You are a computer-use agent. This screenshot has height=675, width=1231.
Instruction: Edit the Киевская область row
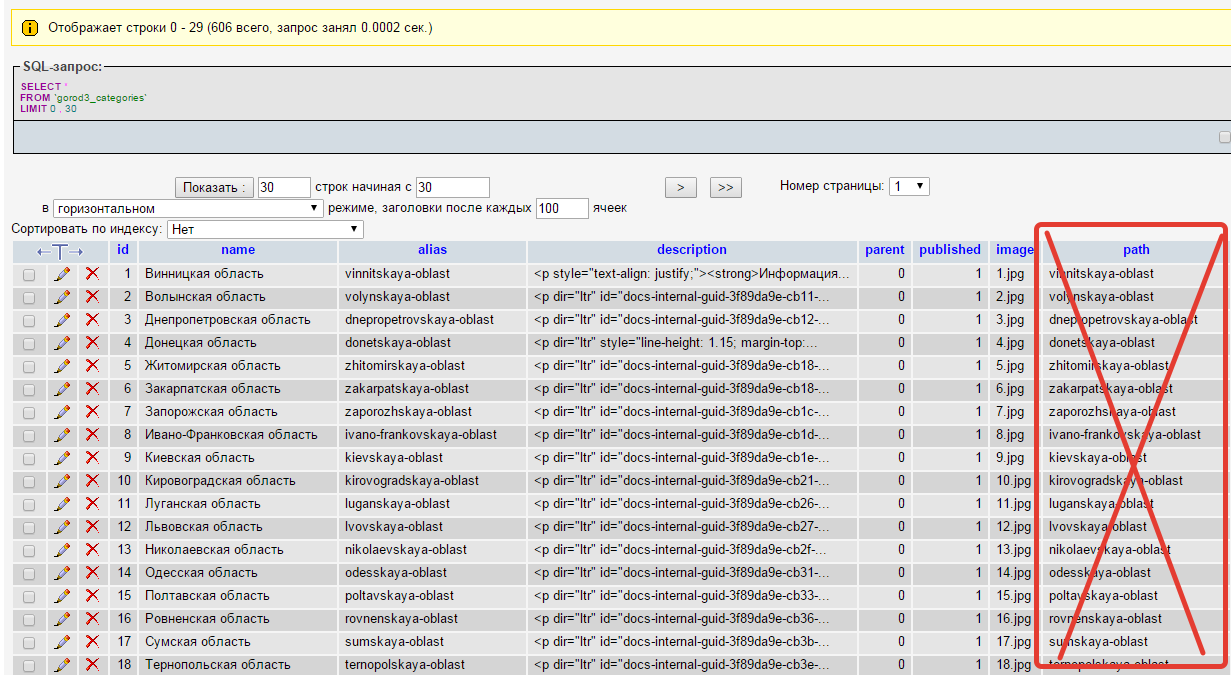[62, 458]
